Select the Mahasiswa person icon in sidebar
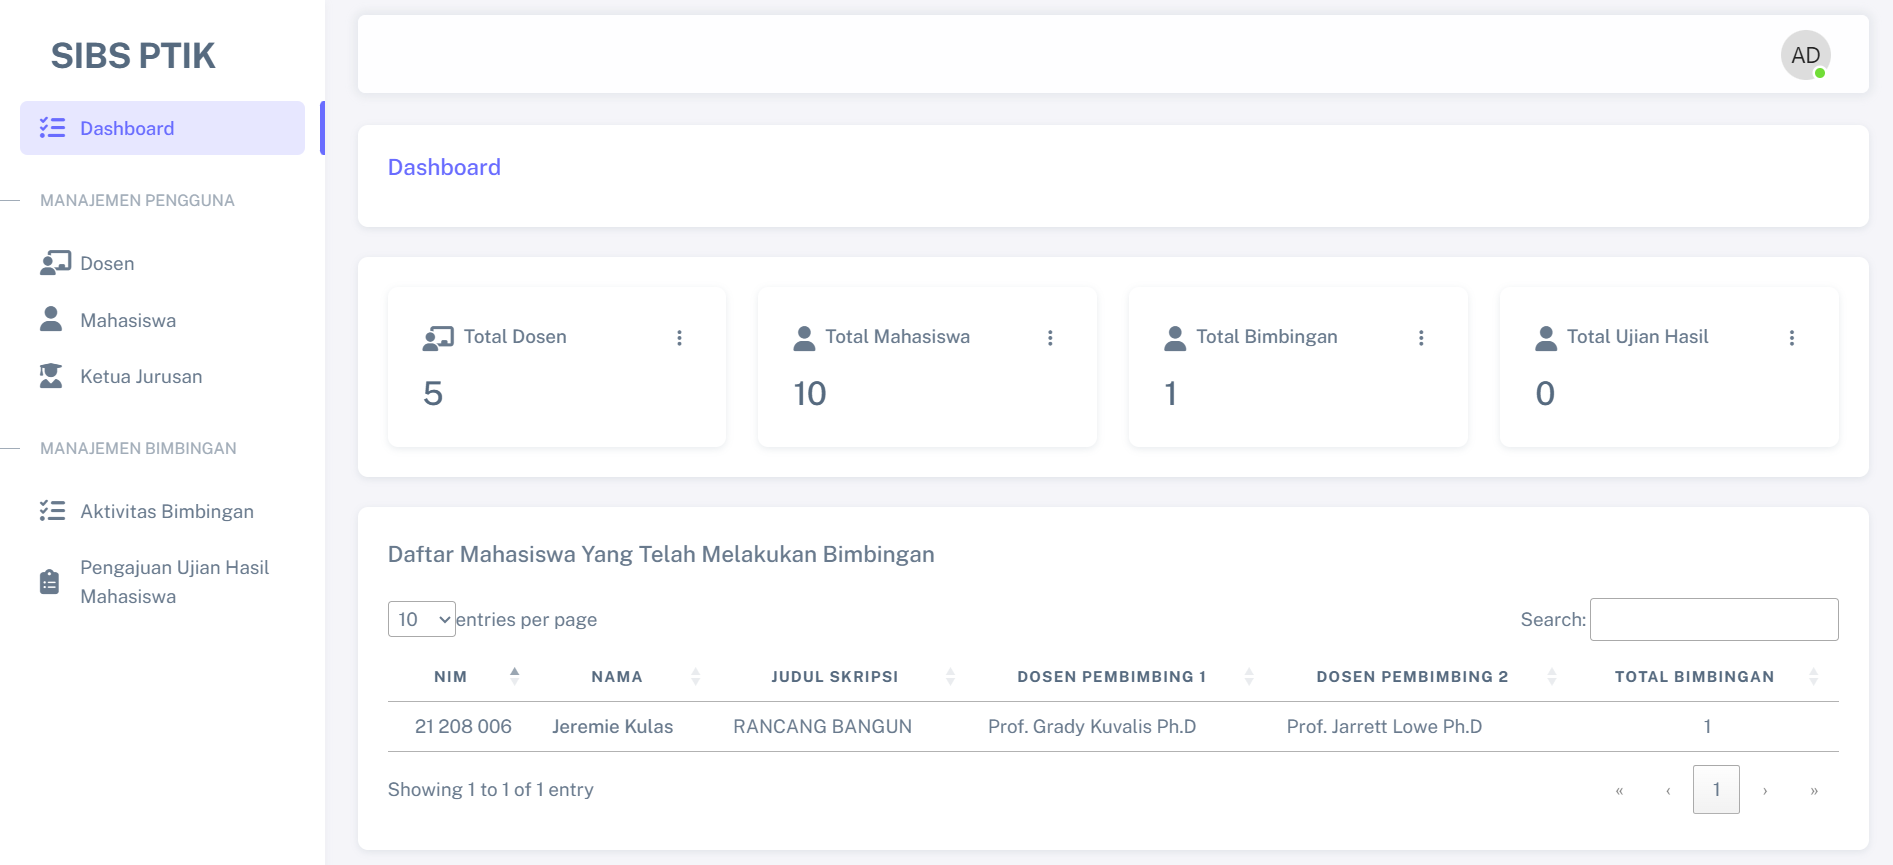The height and width of the screenshot is (865, 1893). point(51,319)
